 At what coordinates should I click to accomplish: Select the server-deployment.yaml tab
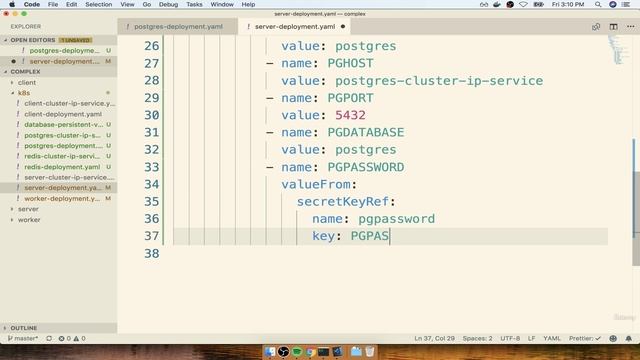click(295, 27)
